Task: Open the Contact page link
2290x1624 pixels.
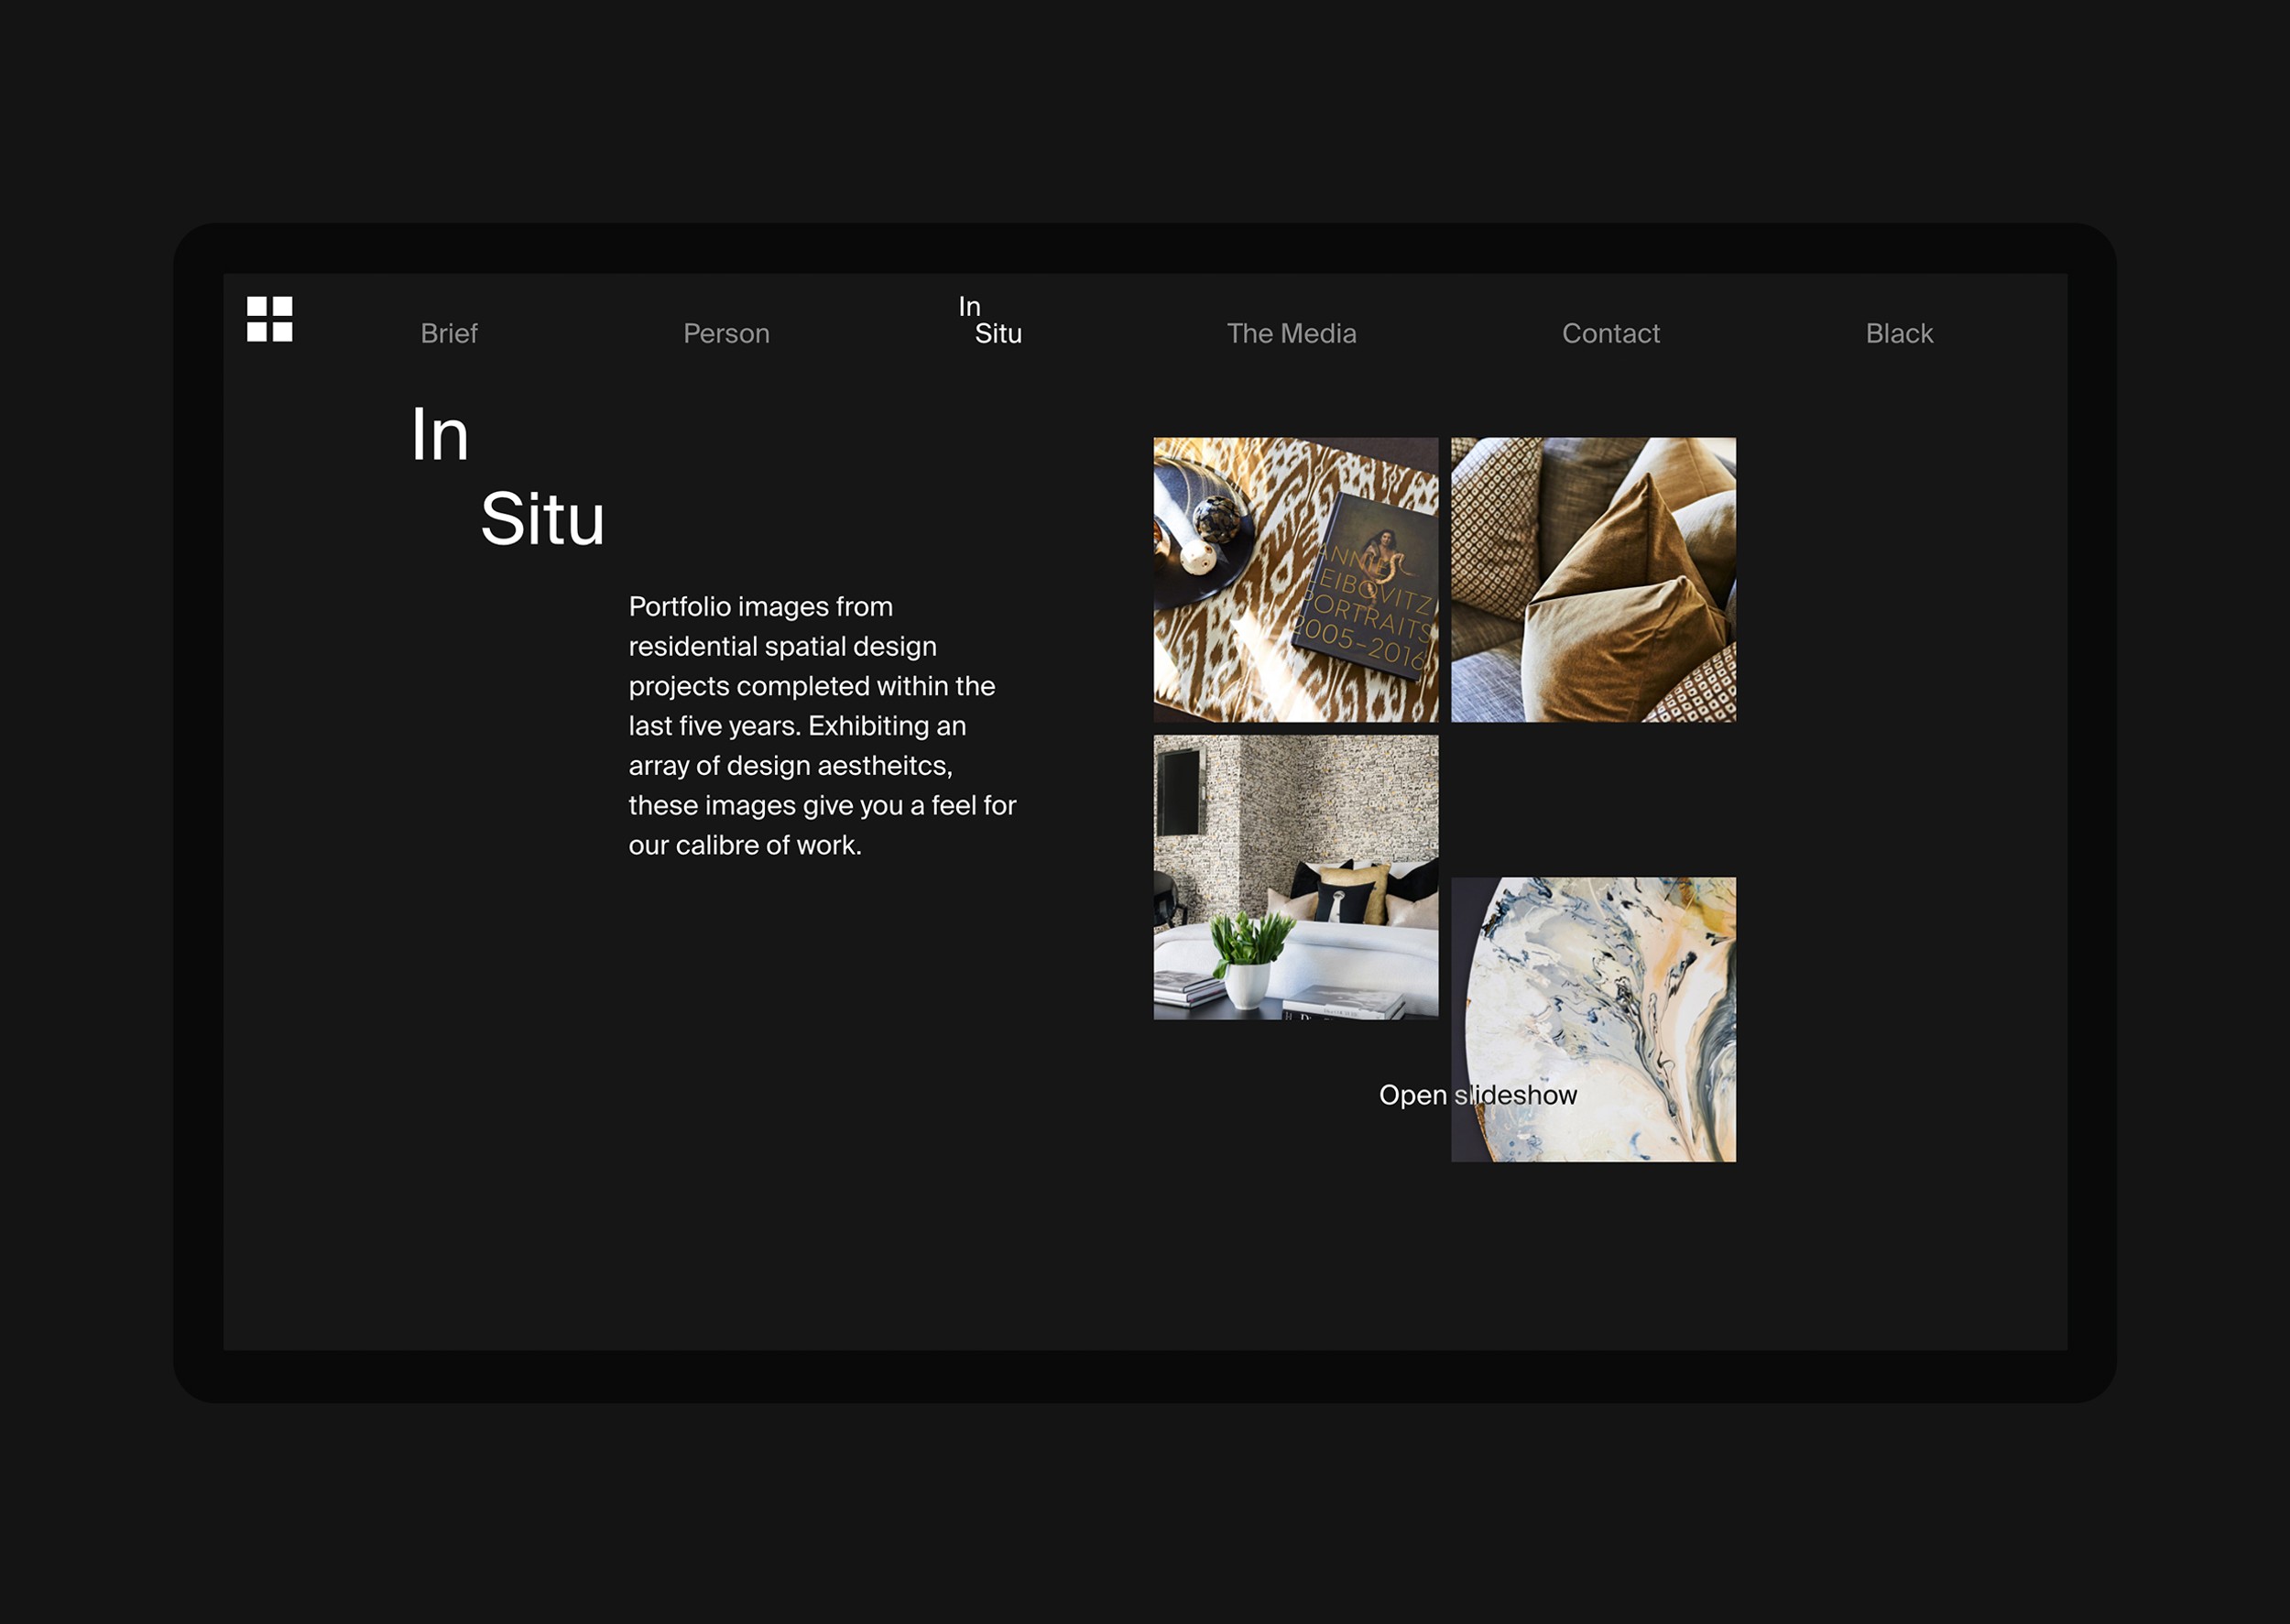Action: click(x=1610, y=333)
